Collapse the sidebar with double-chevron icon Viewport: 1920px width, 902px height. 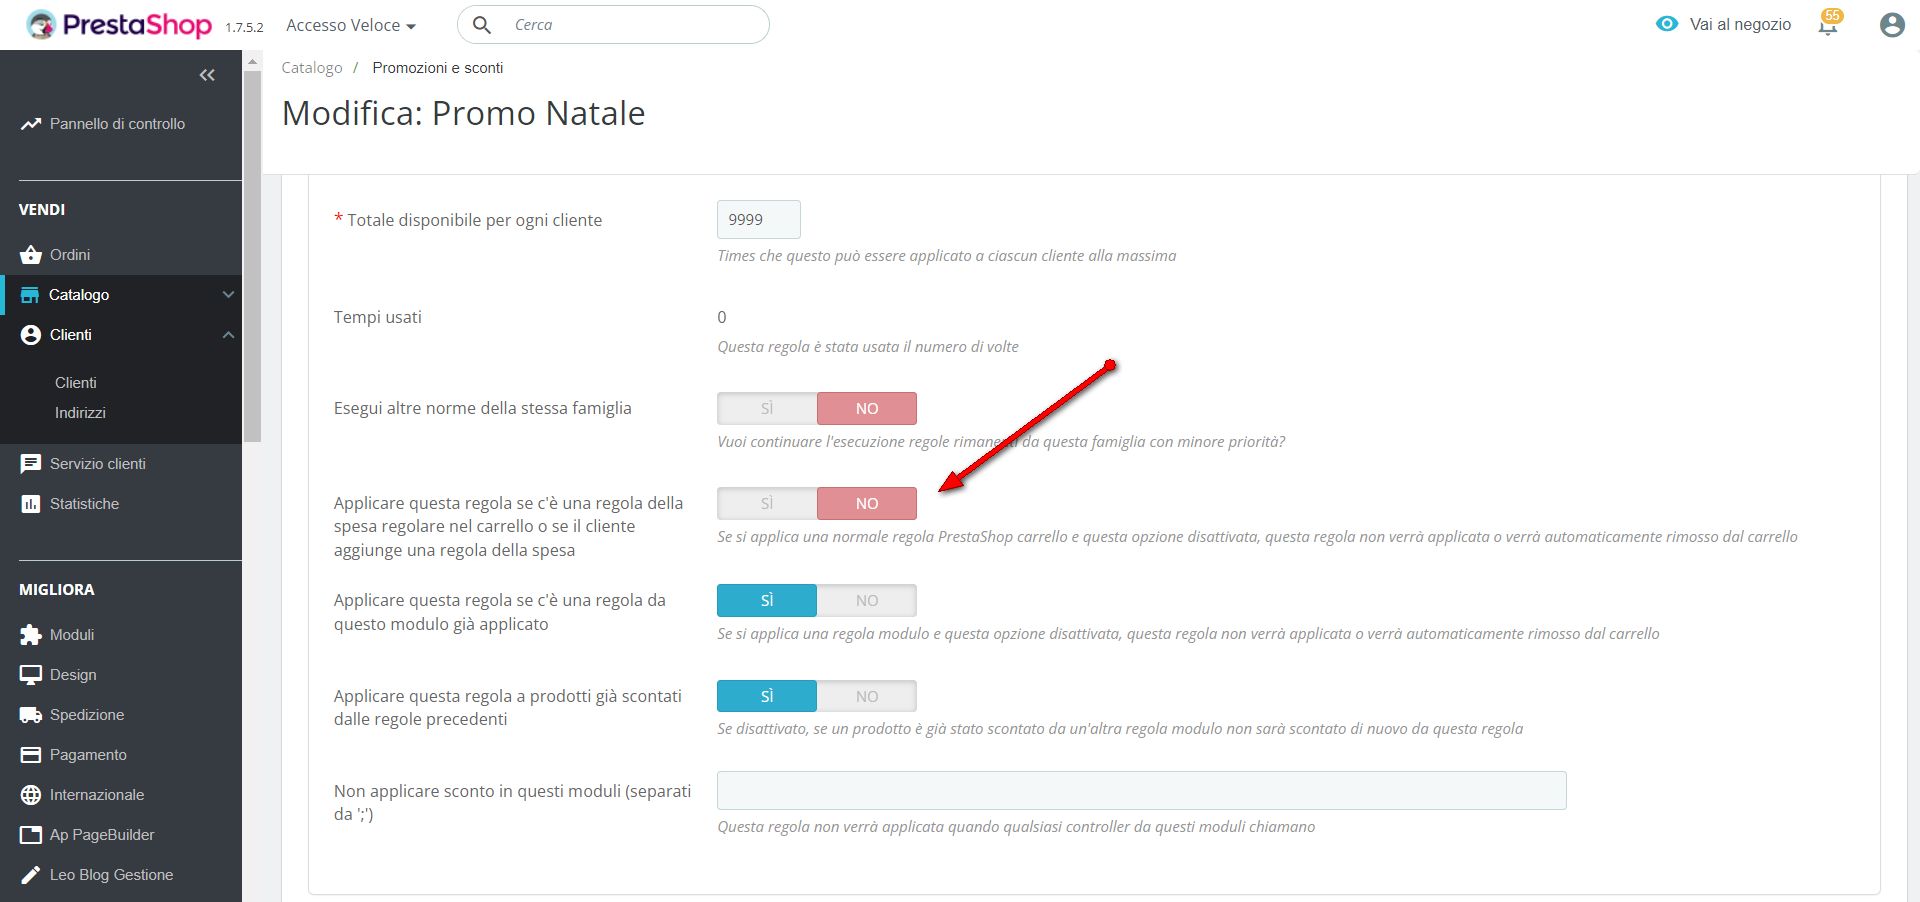[x=207, y=75]
